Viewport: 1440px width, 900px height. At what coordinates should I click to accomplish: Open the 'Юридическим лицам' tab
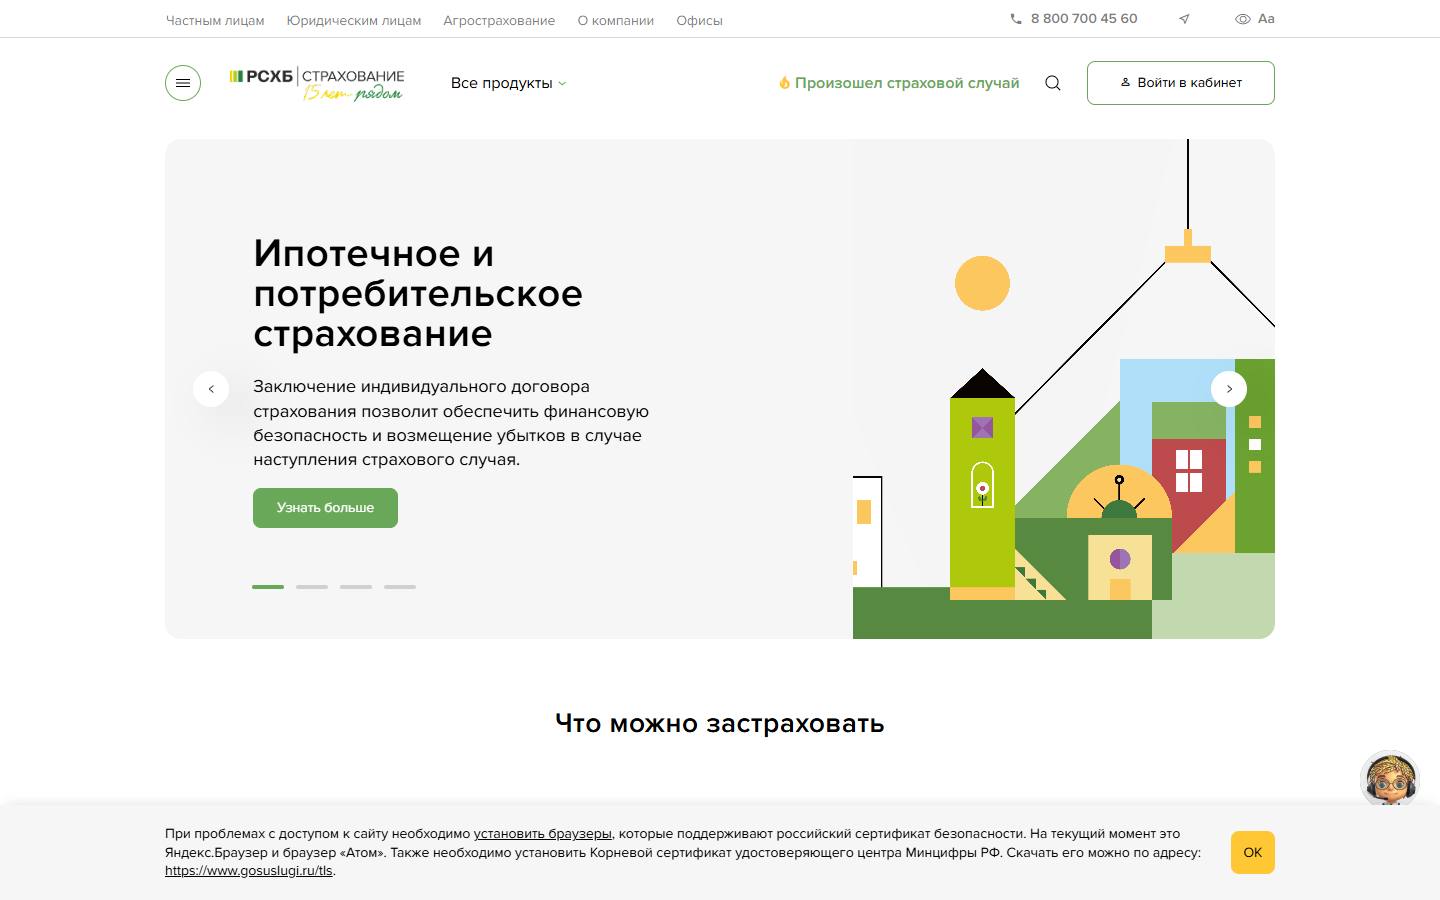(x=354, y=20)
